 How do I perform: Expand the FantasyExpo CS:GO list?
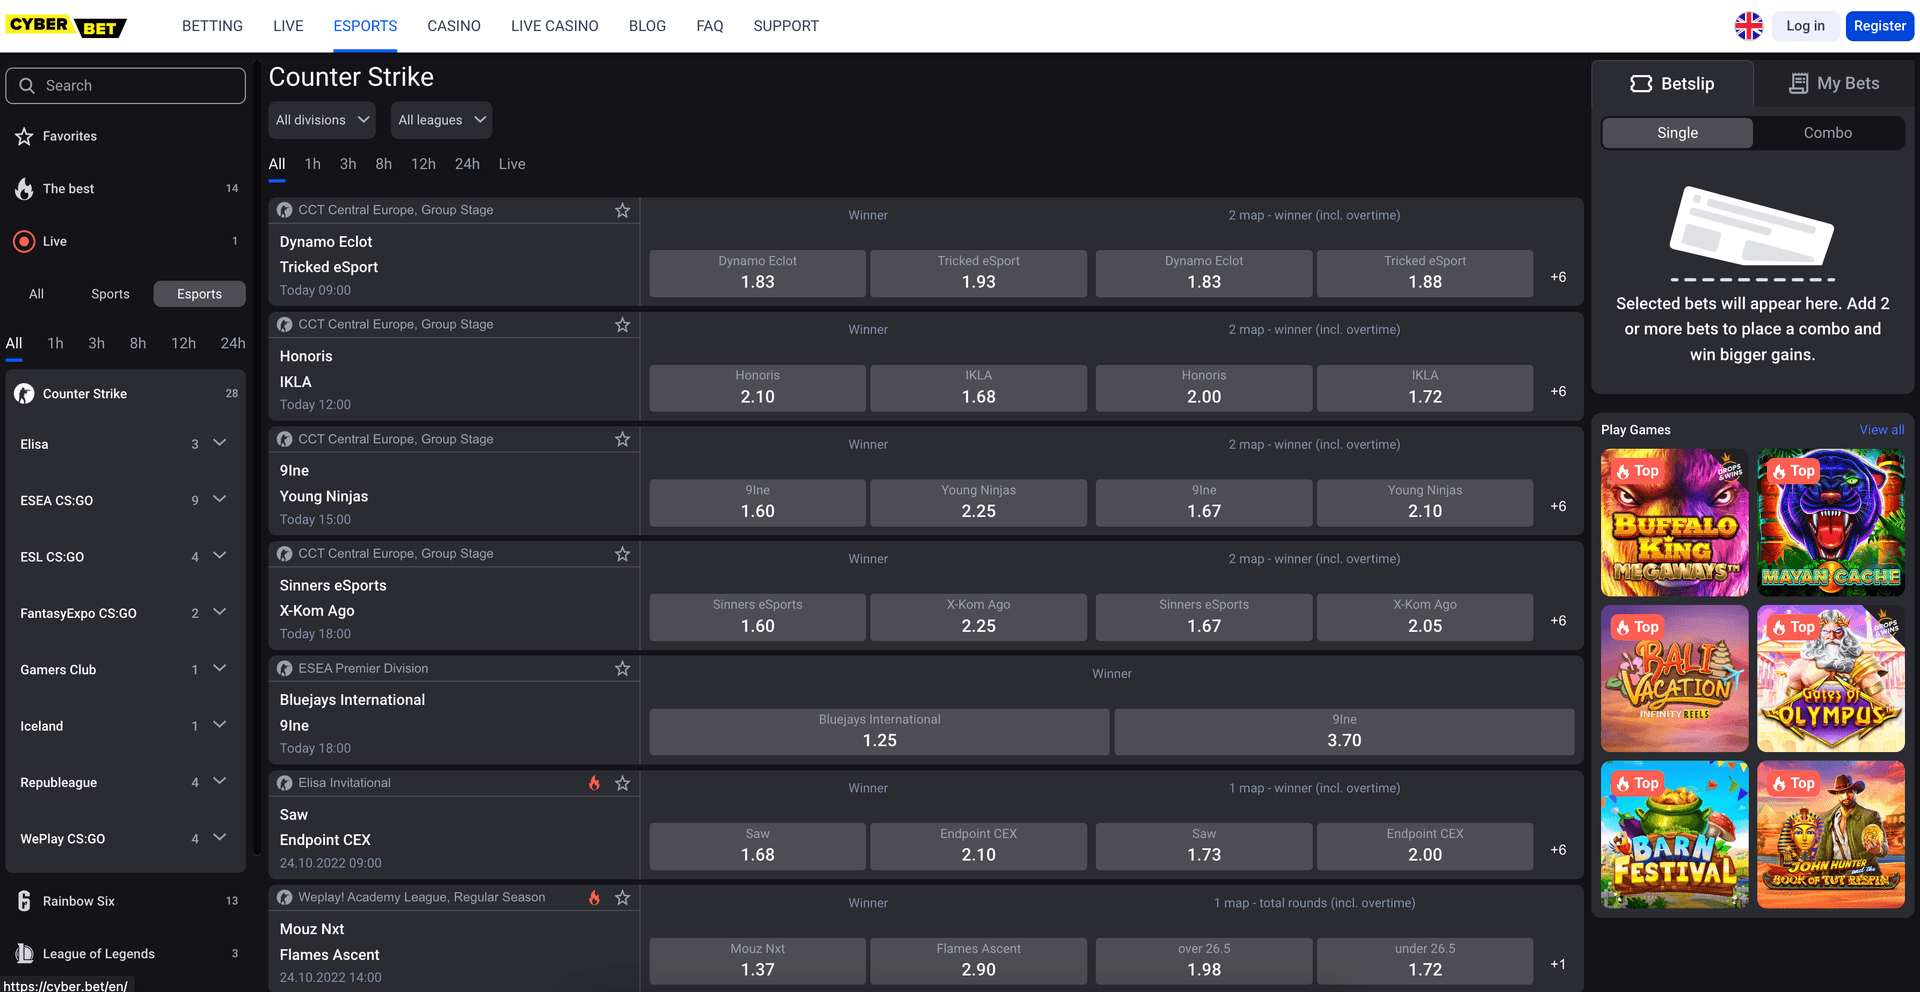219,612
